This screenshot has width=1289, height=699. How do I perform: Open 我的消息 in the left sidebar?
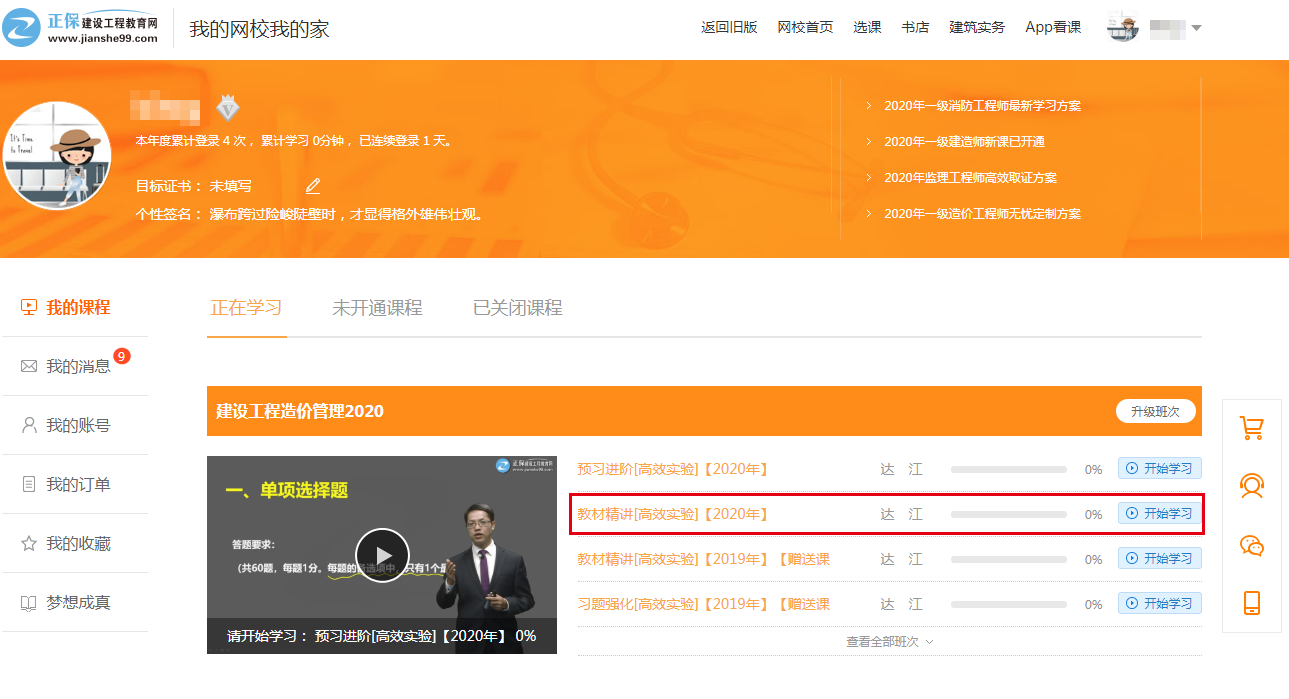[78, 367]
